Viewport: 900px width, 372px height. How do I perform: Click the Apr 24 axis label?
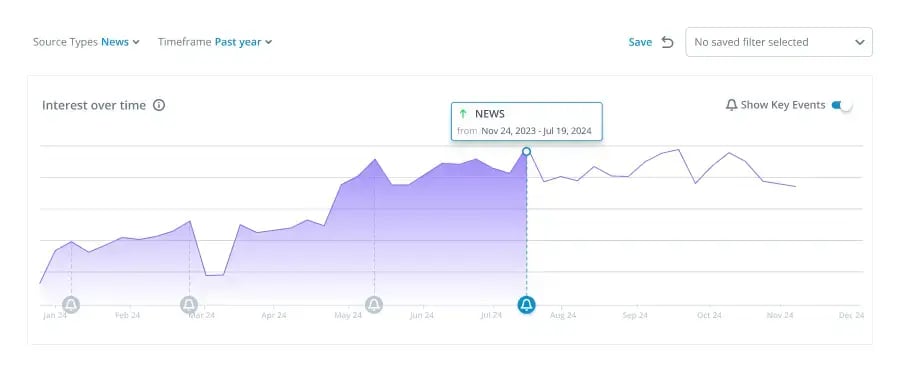pyautogui.click(x=274, y=315)
